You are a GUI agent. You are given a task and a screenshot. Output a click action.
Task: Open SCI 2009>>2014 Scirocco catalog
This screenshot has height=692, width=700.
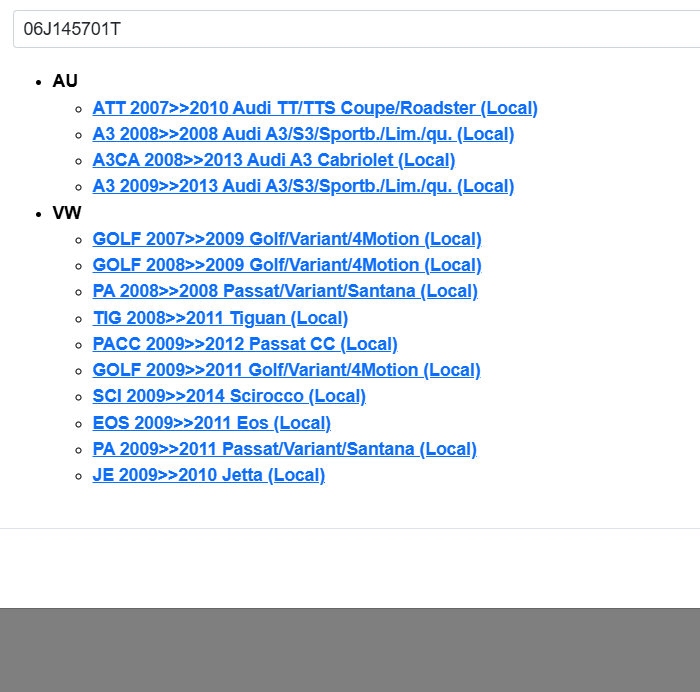[x=229, y=396]
